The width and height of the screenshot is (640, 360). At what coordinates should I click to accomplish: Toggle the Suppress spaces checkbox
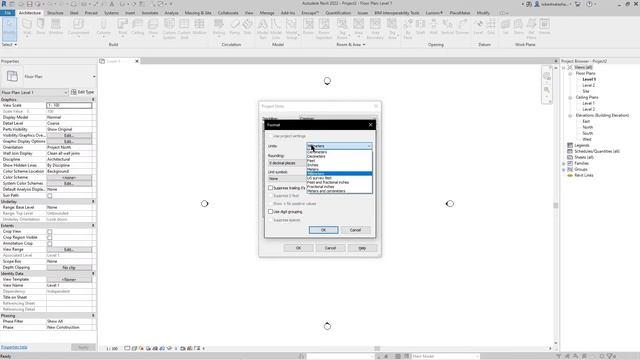(270, 220)
